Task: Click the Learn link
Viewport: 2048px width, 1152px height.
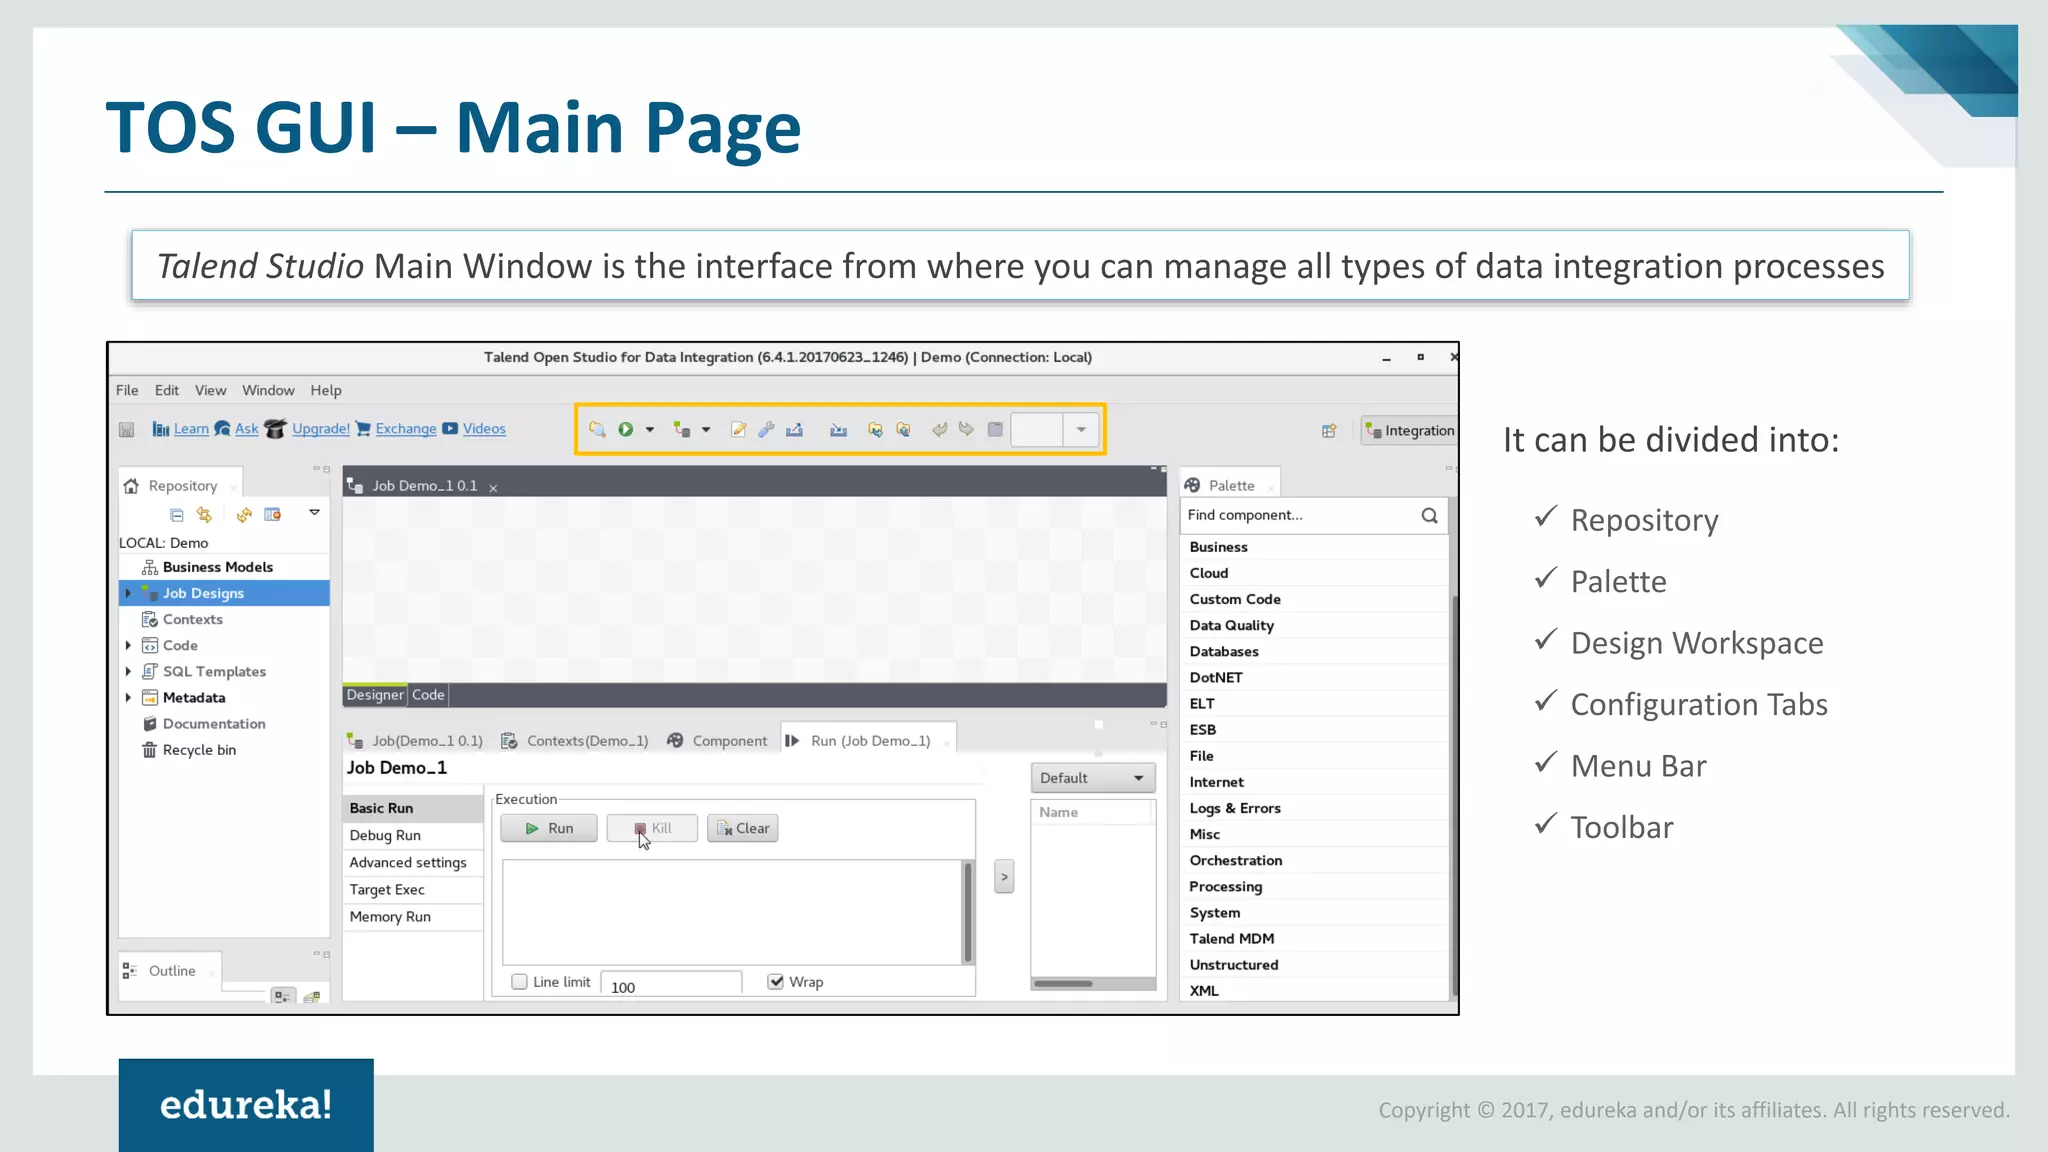Action: tap(191, 429)
